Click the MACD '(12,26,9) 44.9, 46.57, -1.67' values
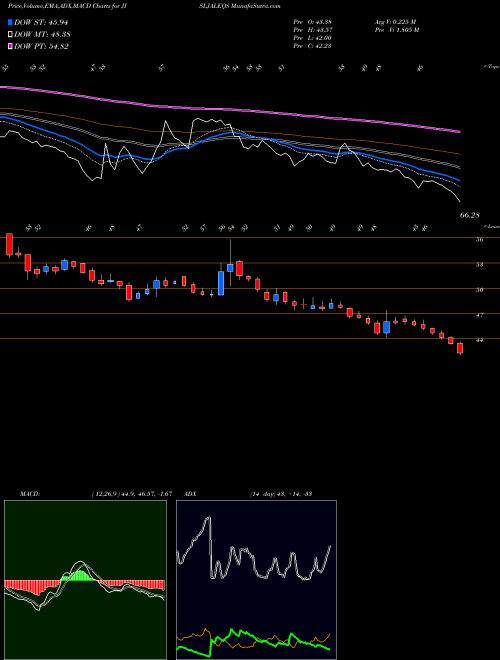 [131, 494]
